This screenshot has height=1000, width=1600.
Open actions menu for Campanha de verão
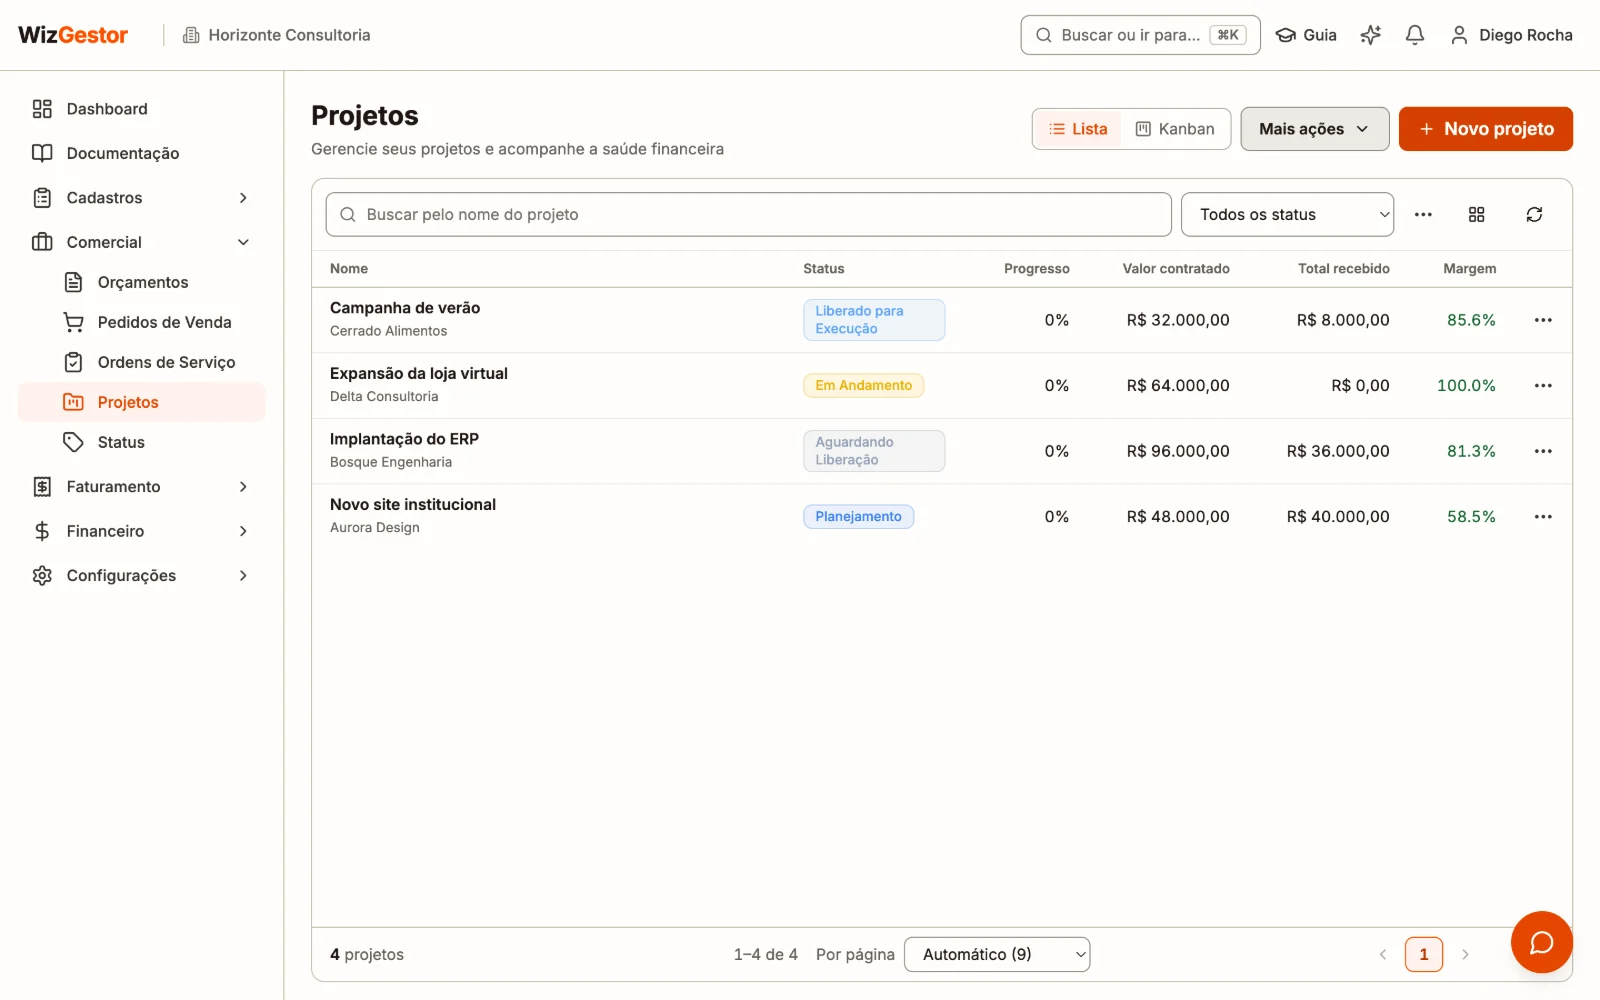1543,320
